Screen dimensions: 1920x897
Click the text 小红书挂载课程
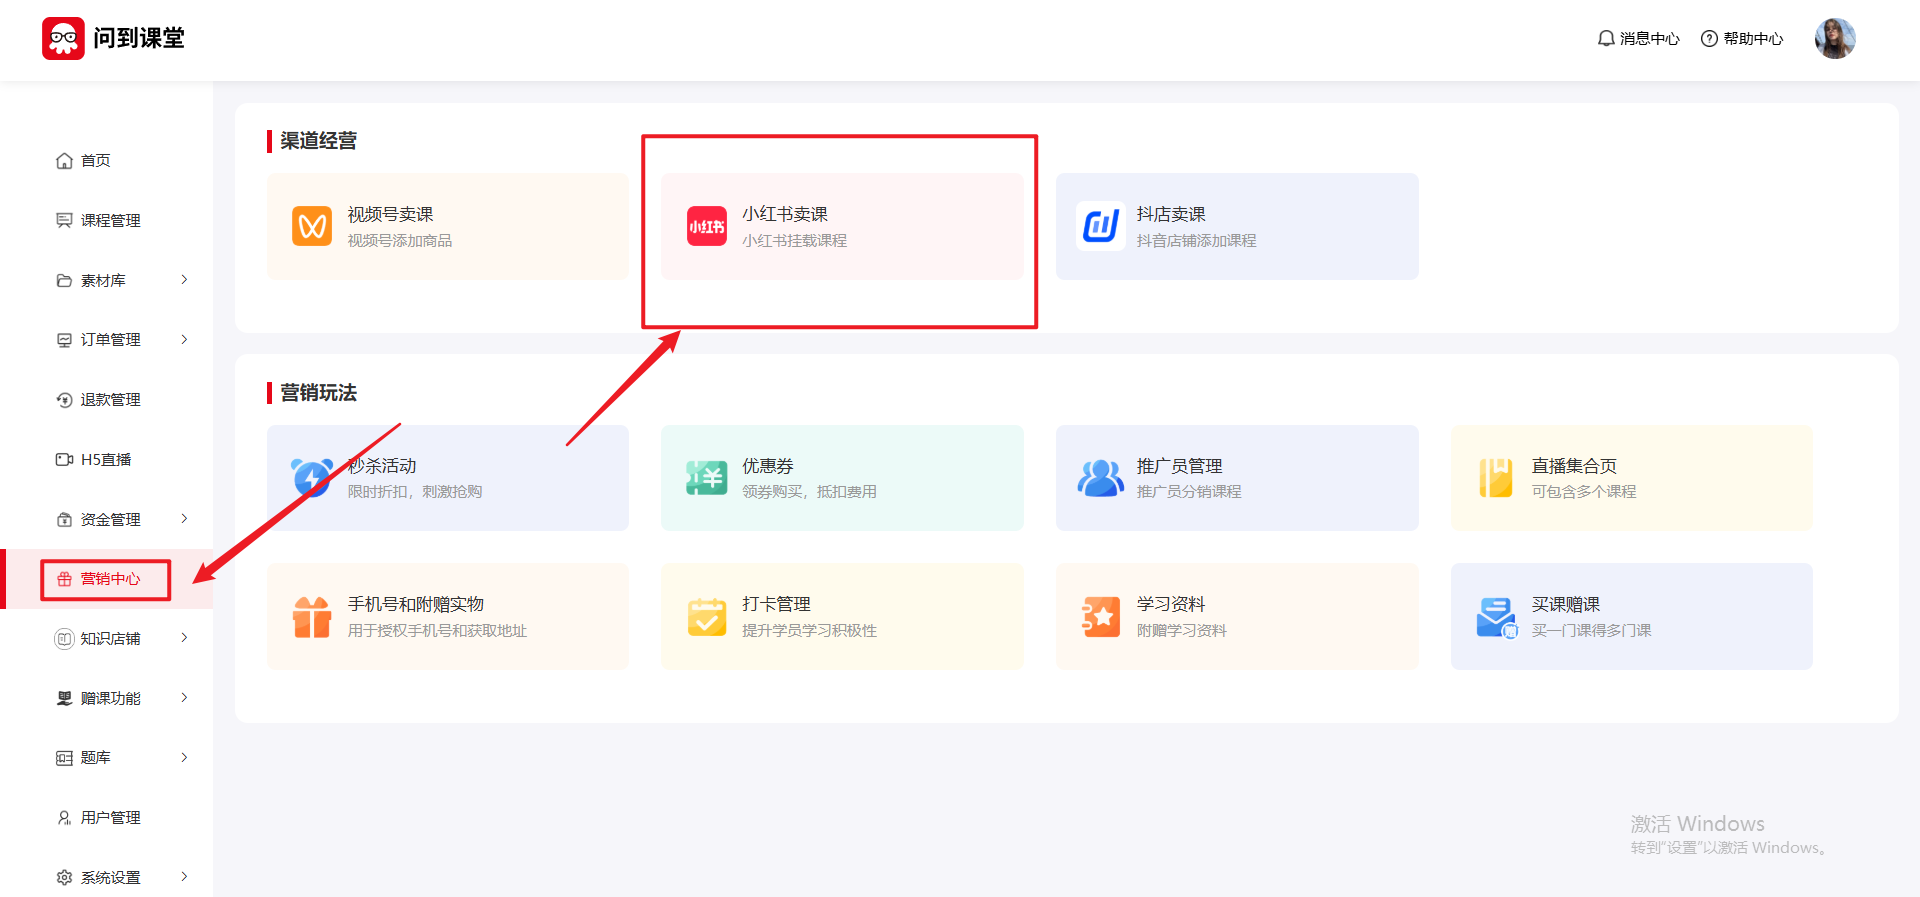coord(794,241)
